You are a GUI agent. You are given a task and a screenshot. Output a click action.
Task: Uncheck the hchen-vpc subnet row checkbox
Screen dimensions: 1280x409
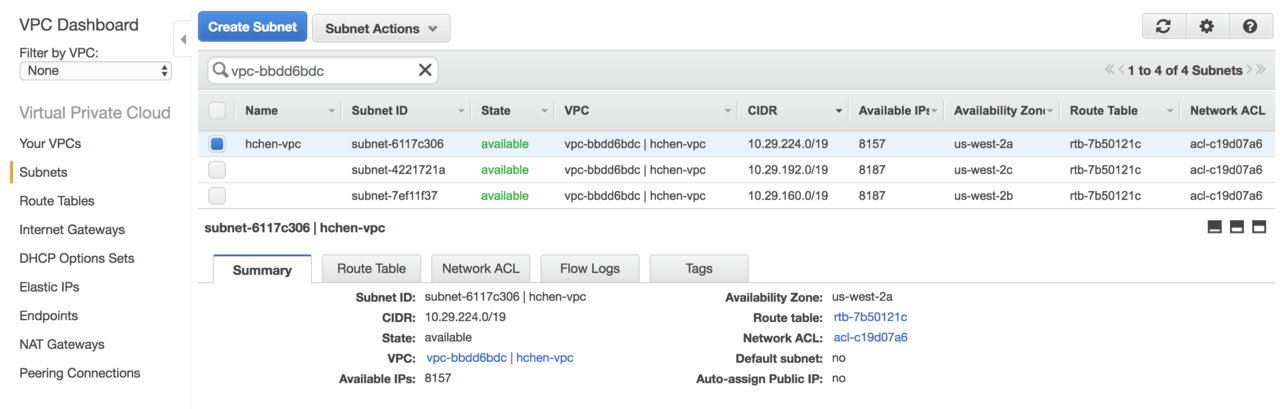pyautogui.click(x=217, y=144)
